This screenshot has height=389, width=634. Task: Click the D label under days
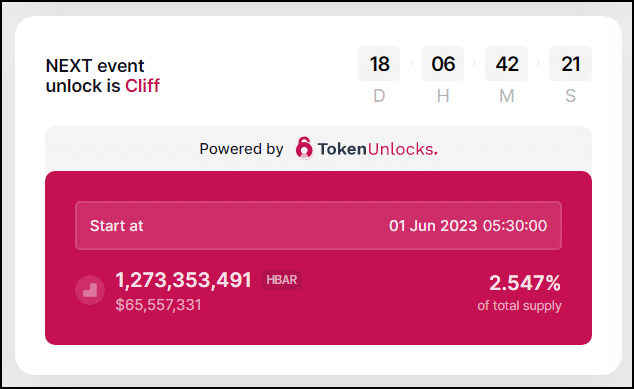pos(379,96)
